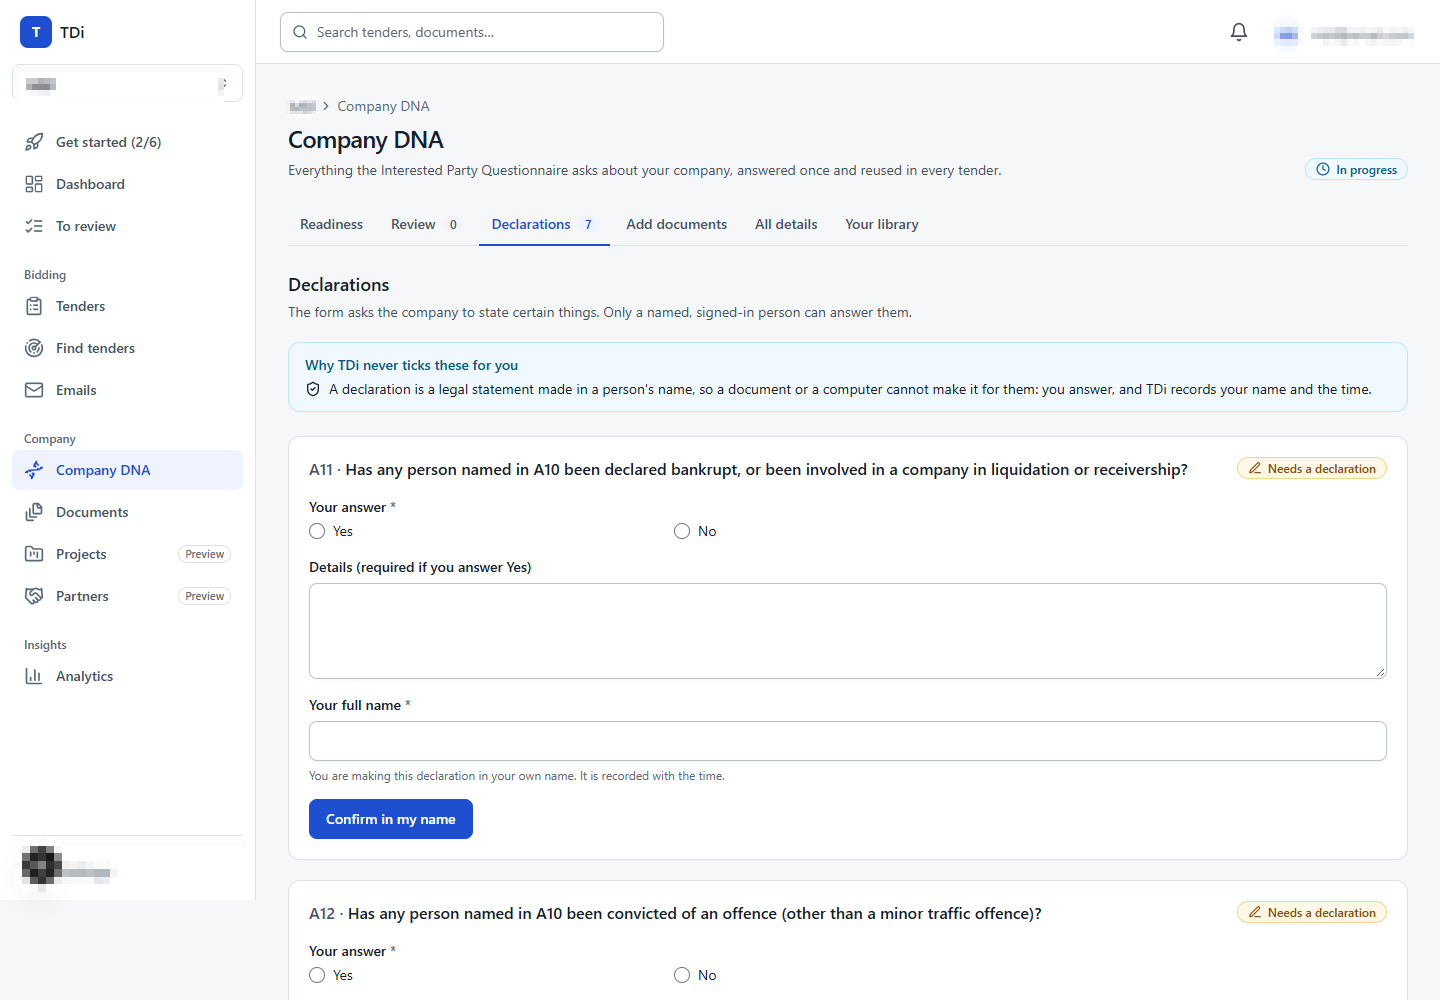Open Get started (2/6) checklist
Screen dimensions: 1440x1000
pos(127,142)
